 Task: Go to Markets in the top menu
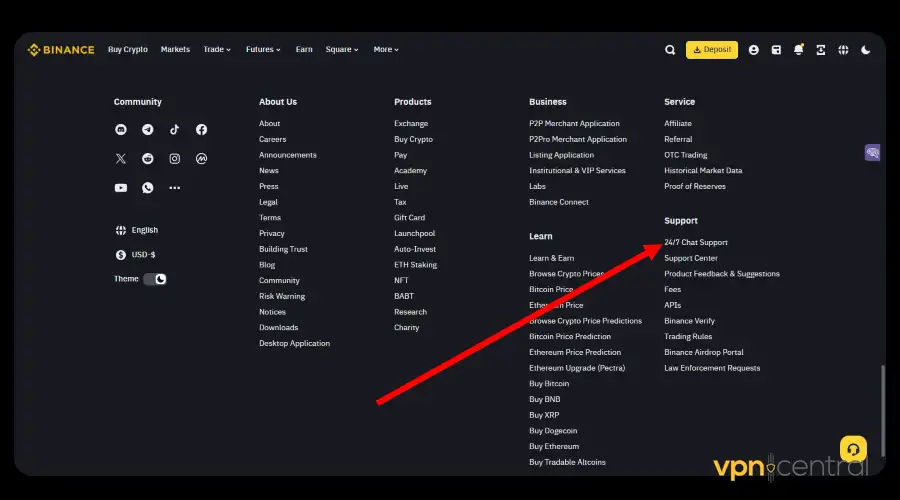(x=175, y=50)
